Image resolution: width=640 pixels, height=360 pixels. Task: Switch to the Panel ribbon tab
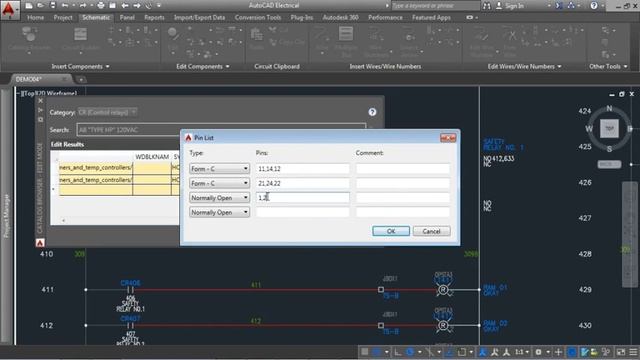tap(127, 18)
